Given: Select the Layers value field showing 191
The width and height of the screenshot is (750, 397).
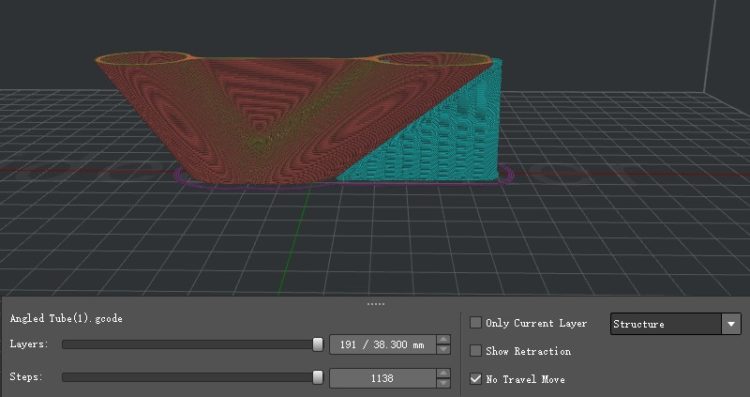Looking at the screenshot, I should (x=383, y=344).
